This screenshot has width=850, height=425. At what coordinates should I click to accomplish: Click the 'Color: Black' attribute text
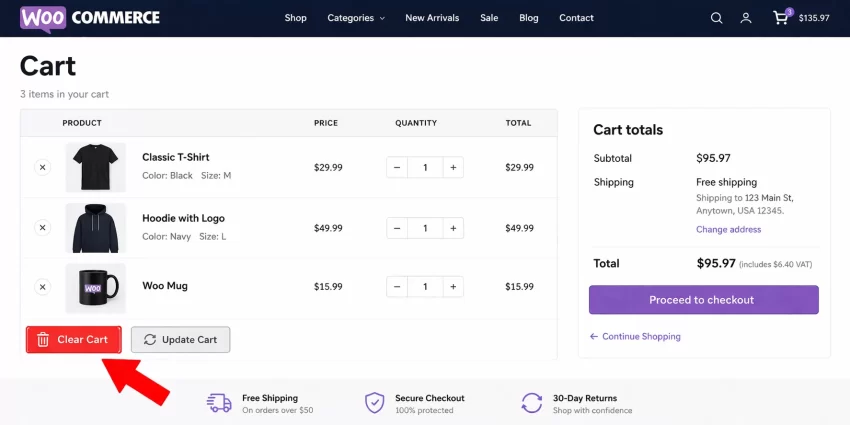(168, 176)
